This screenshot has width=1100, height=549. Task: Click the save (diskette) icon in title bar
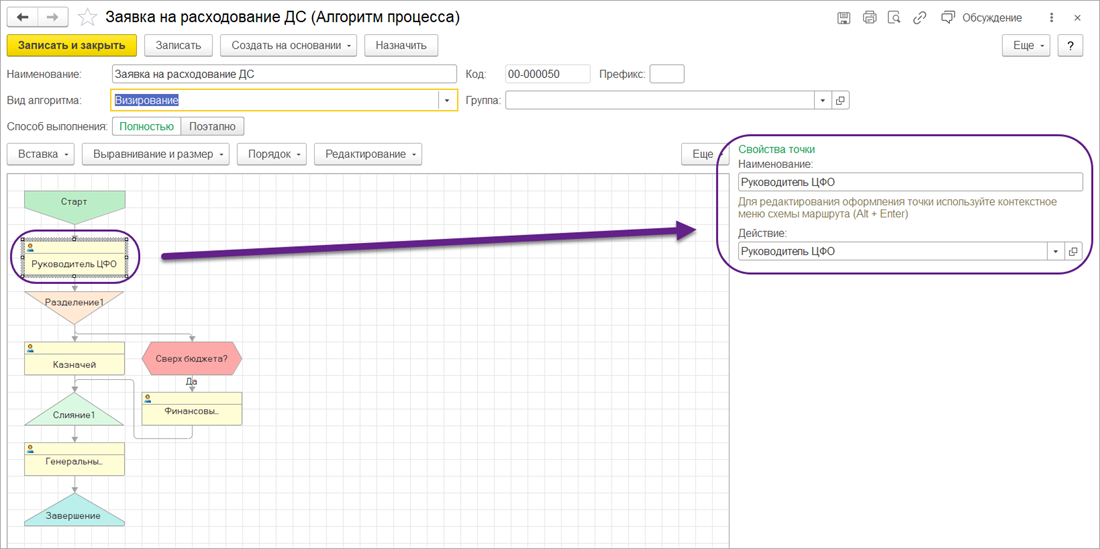844,18
